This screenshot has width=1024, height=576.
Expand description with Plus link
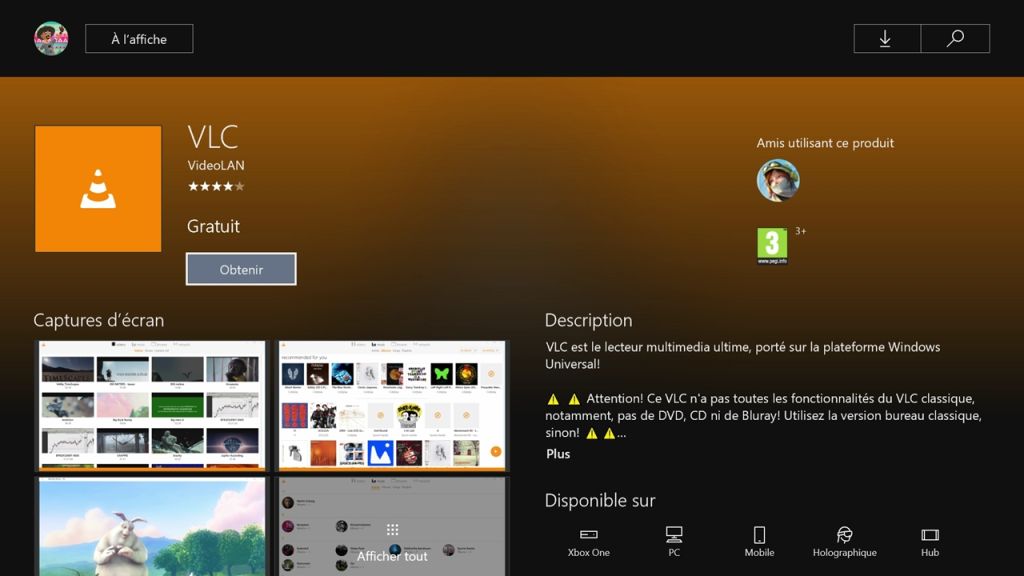click(558, 454)
